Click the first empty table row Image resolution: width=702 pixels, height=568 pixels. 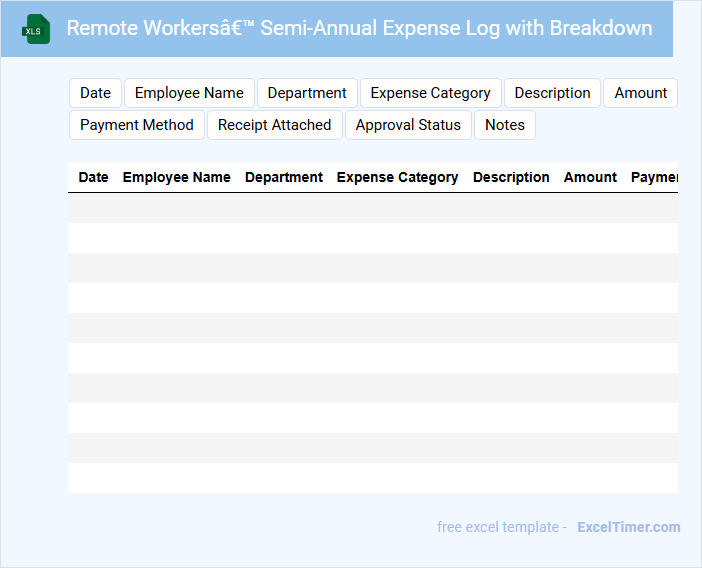372,208
